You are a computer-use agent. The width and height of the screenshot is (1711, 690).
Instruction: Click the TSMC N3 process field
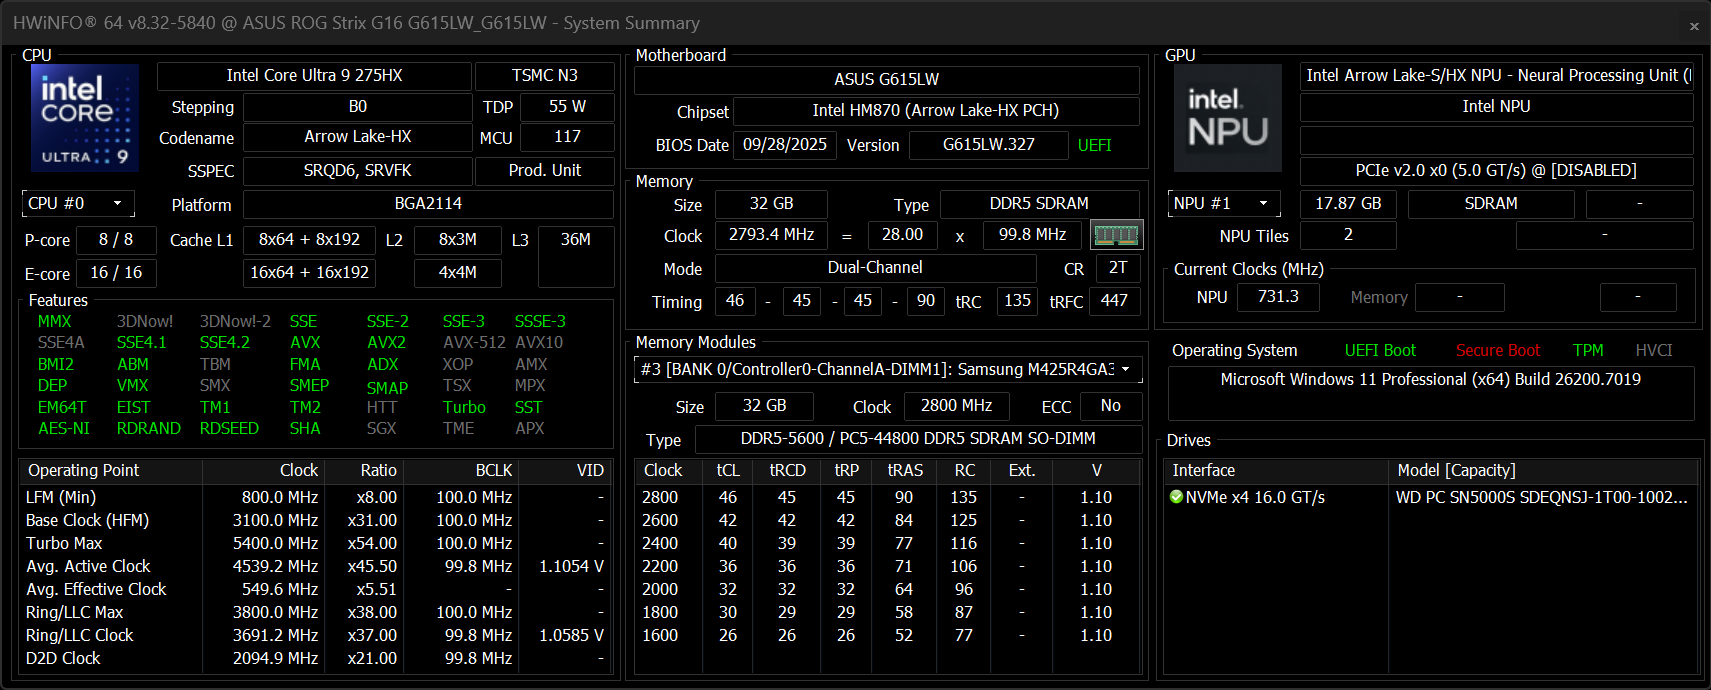tap(544, 76)
